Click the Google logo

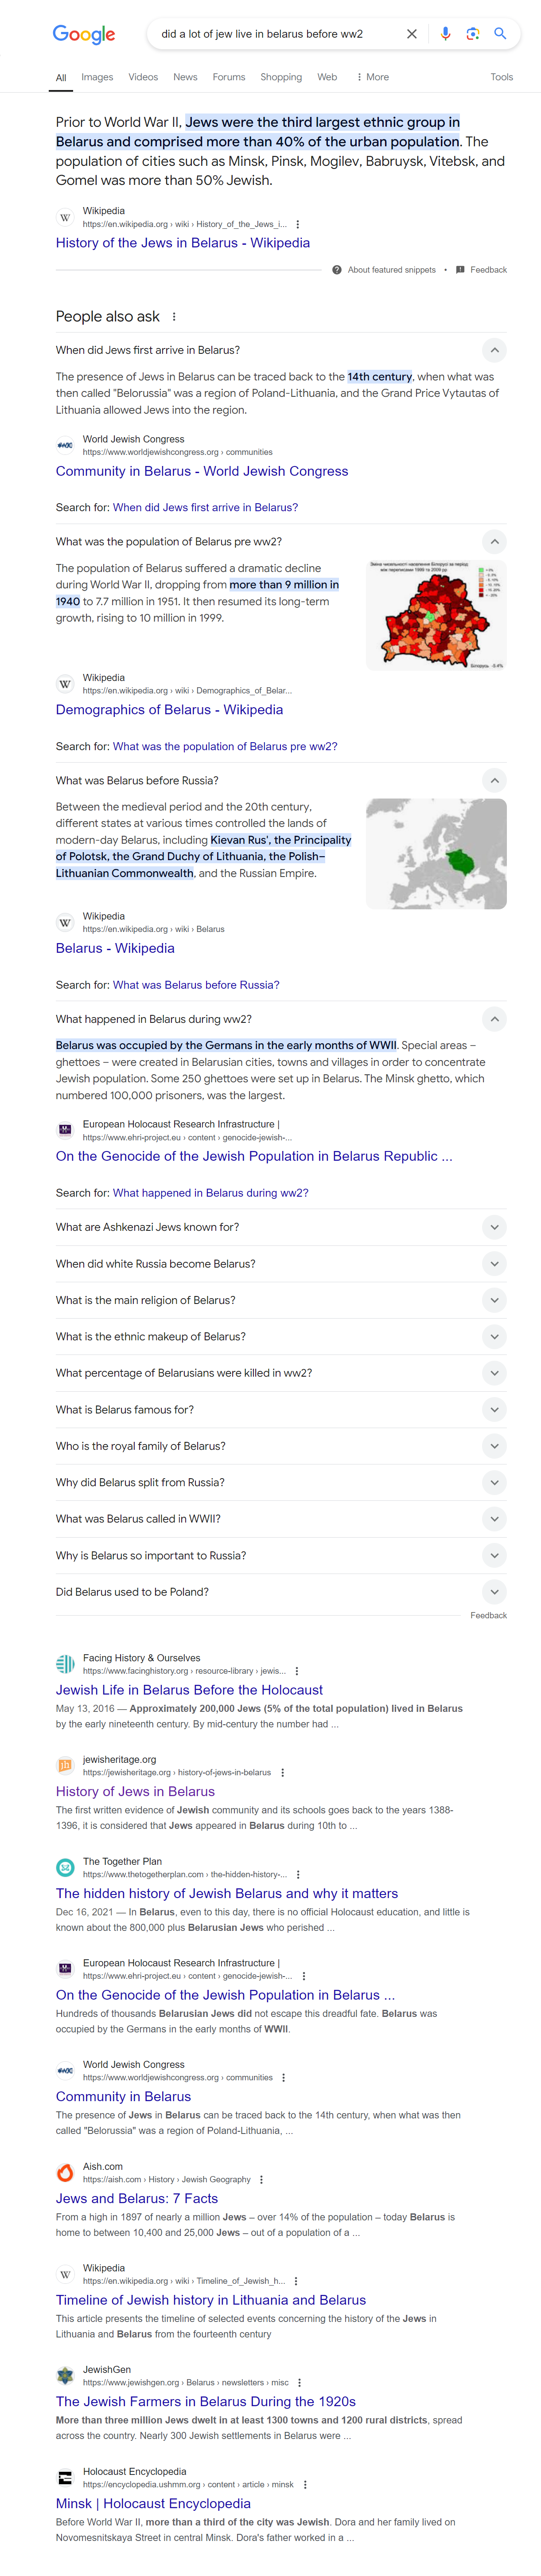[x=84, y=34]
